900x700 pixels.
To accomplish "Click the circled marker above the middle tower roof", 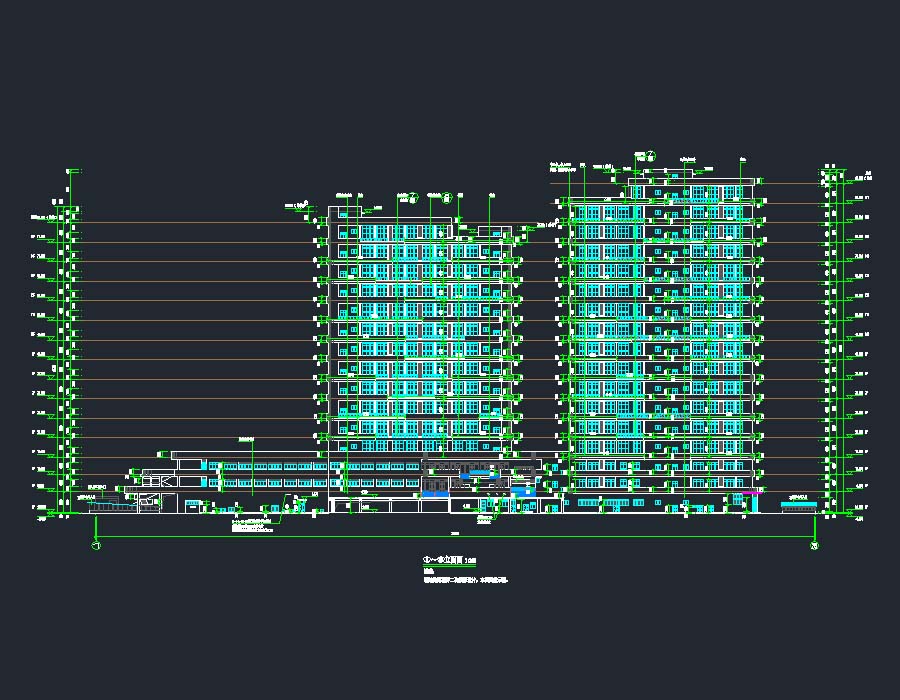I will click(447, 197).
